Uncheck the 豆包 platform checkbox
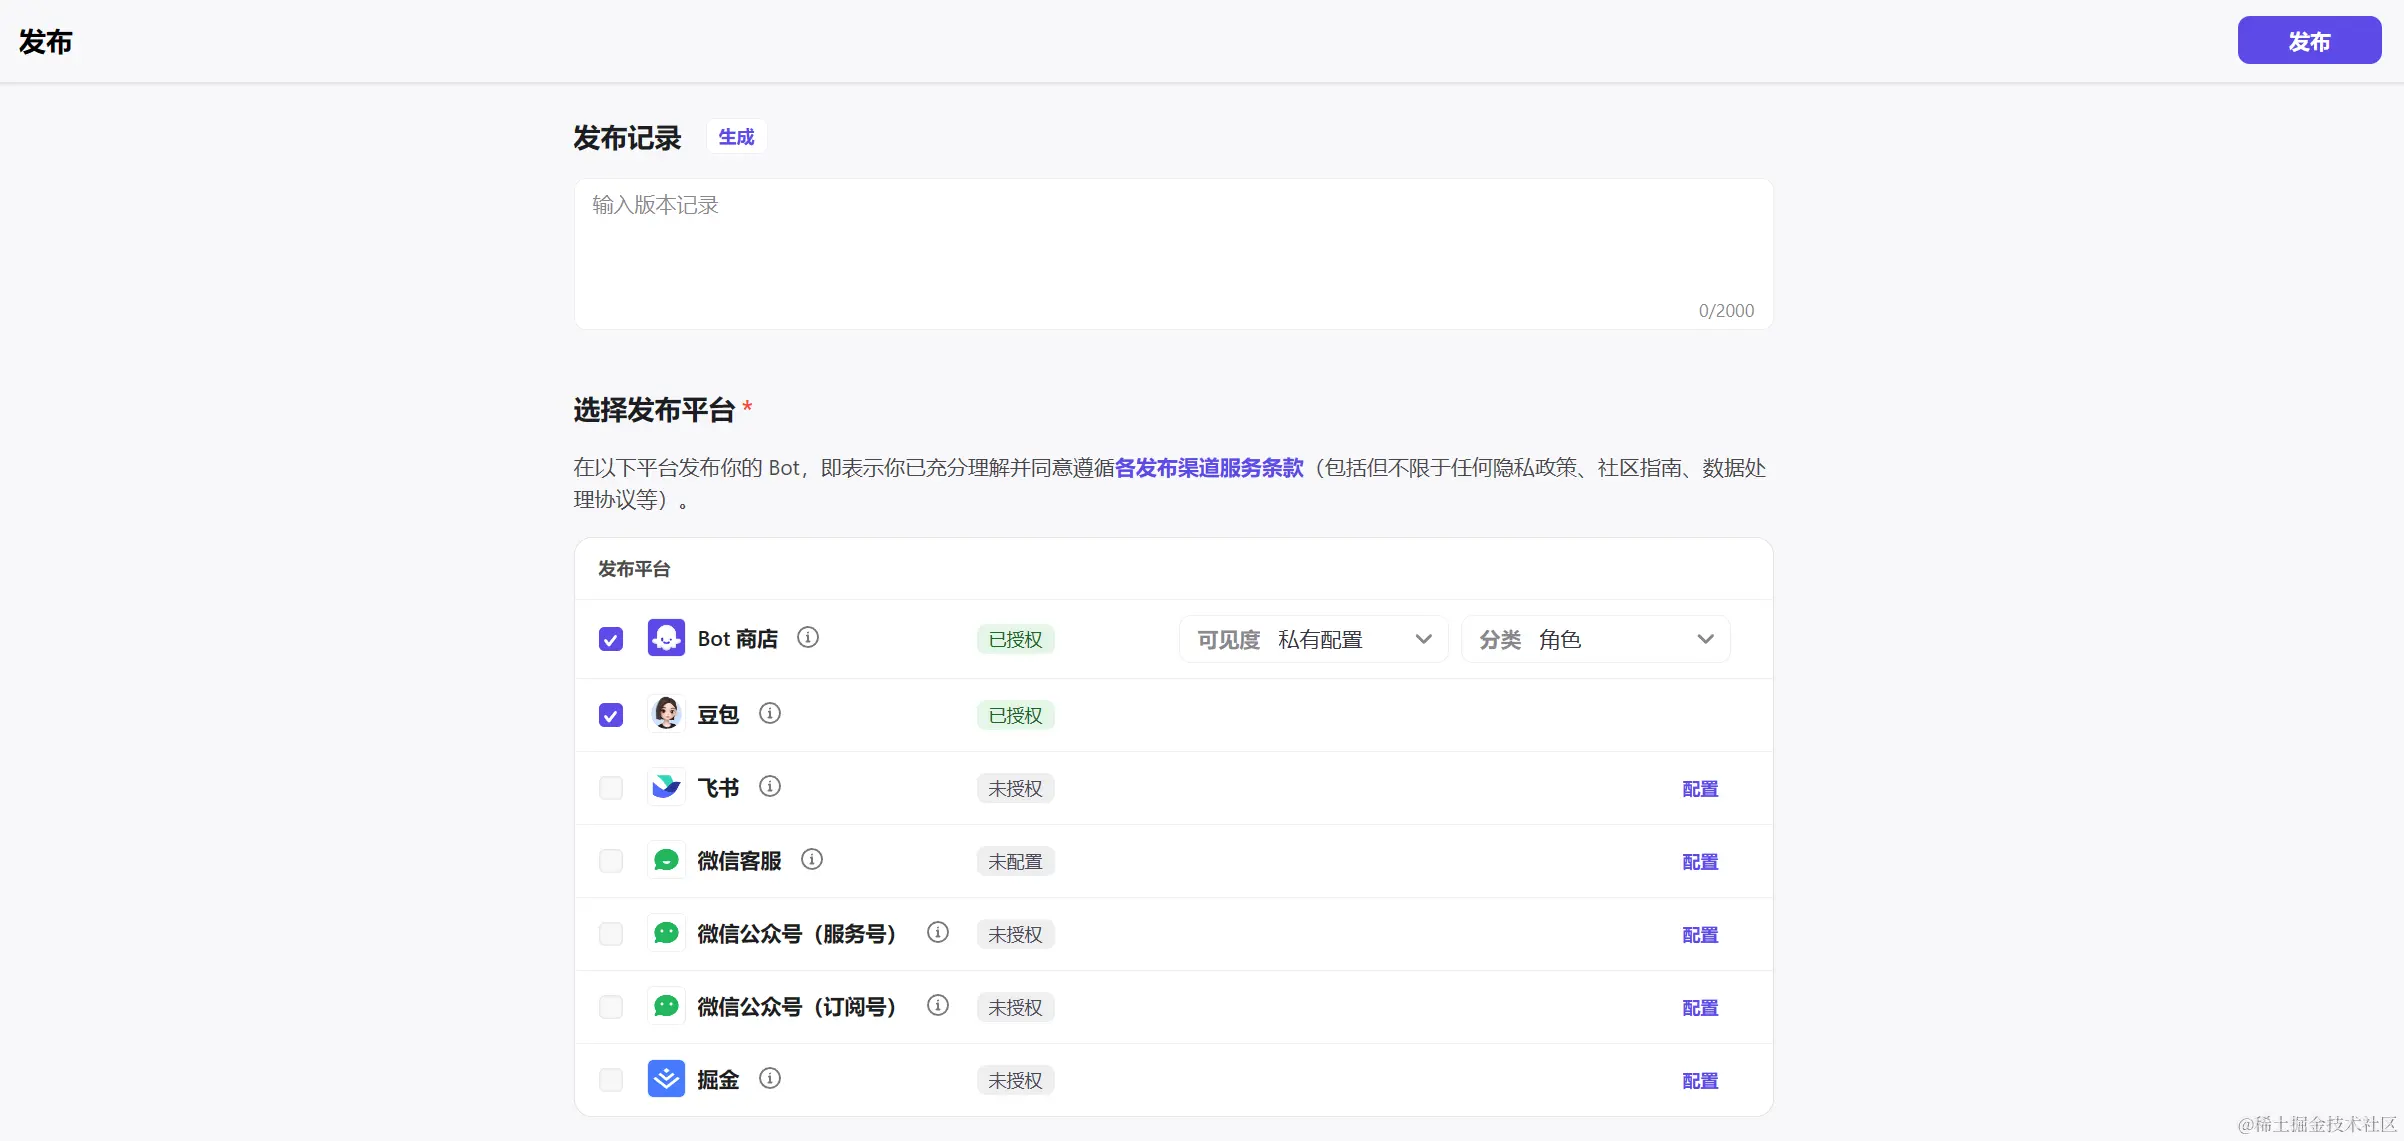2404x1141 pixels. click(x=611, y=715)
